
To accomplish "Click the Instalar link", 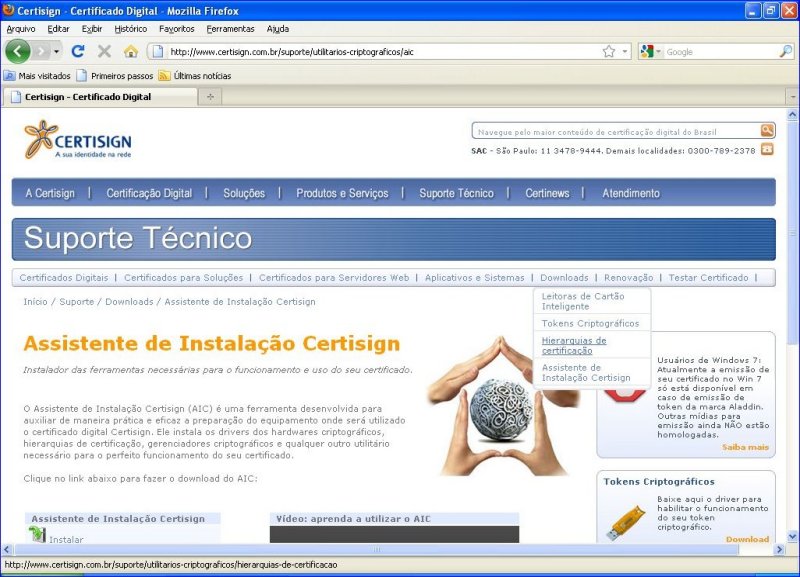I will pyautogui.click(x=66, y=539).
